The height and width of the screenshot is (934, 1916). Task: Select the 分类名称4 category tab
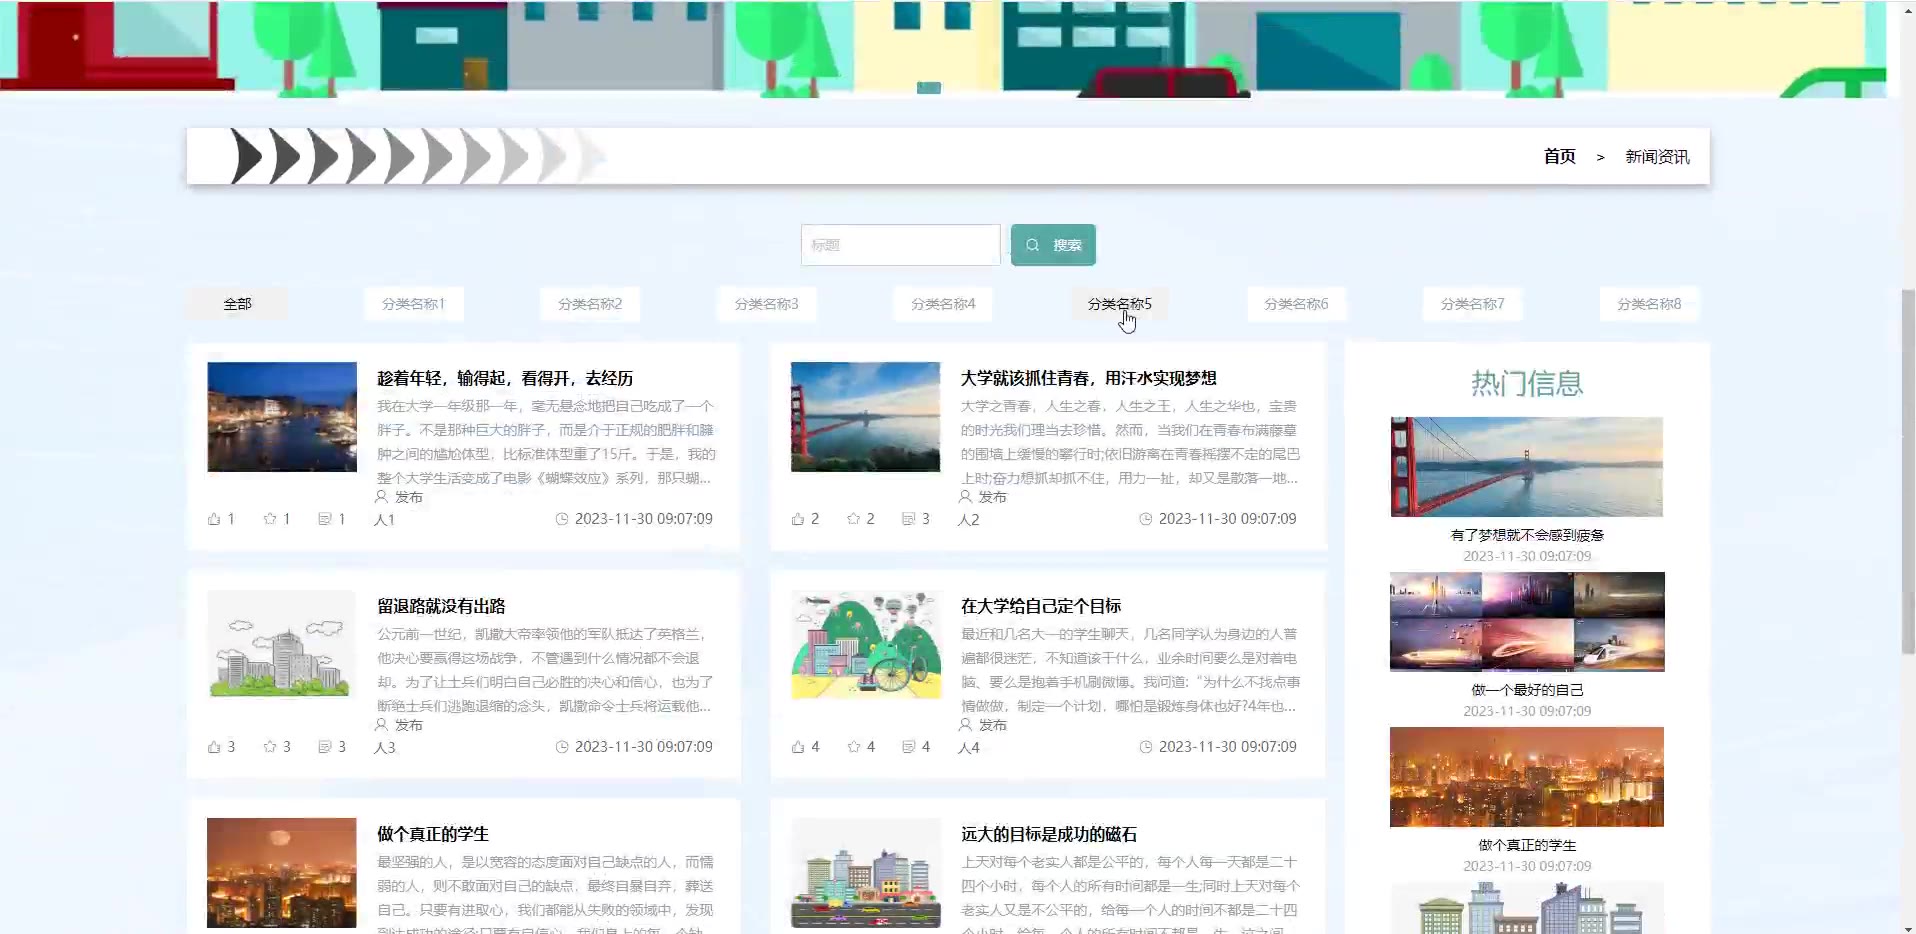click(943, 304)
